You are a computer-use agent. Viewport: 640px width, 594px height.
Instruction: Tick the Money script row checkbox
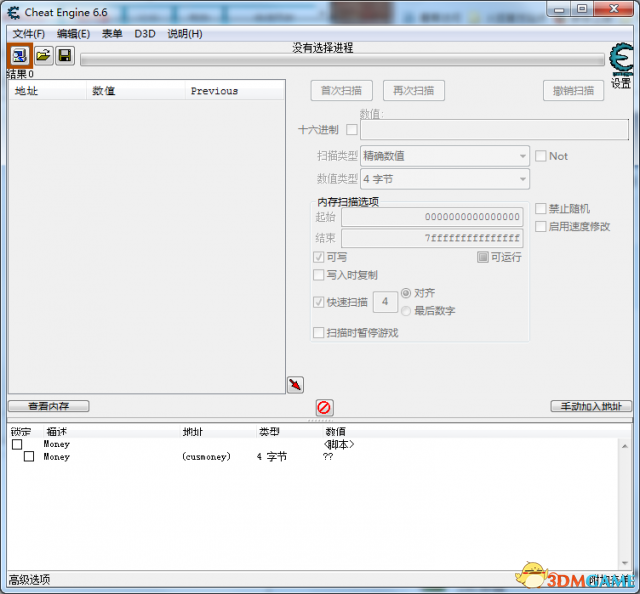click(17, 444)
